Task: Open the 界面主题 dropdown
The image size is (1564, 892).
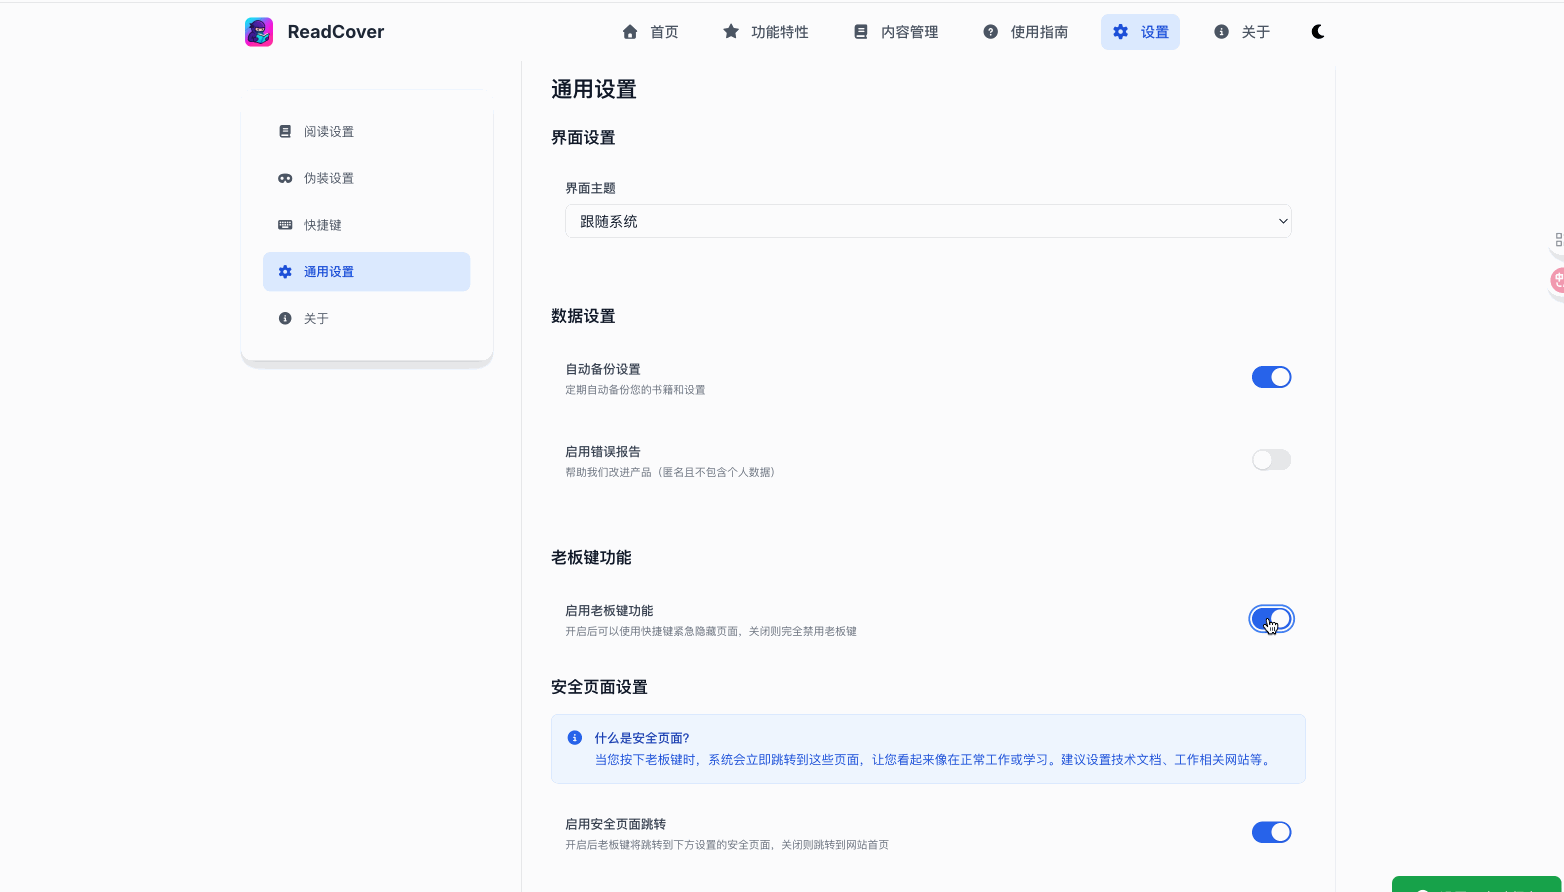Action: (928, 220)
